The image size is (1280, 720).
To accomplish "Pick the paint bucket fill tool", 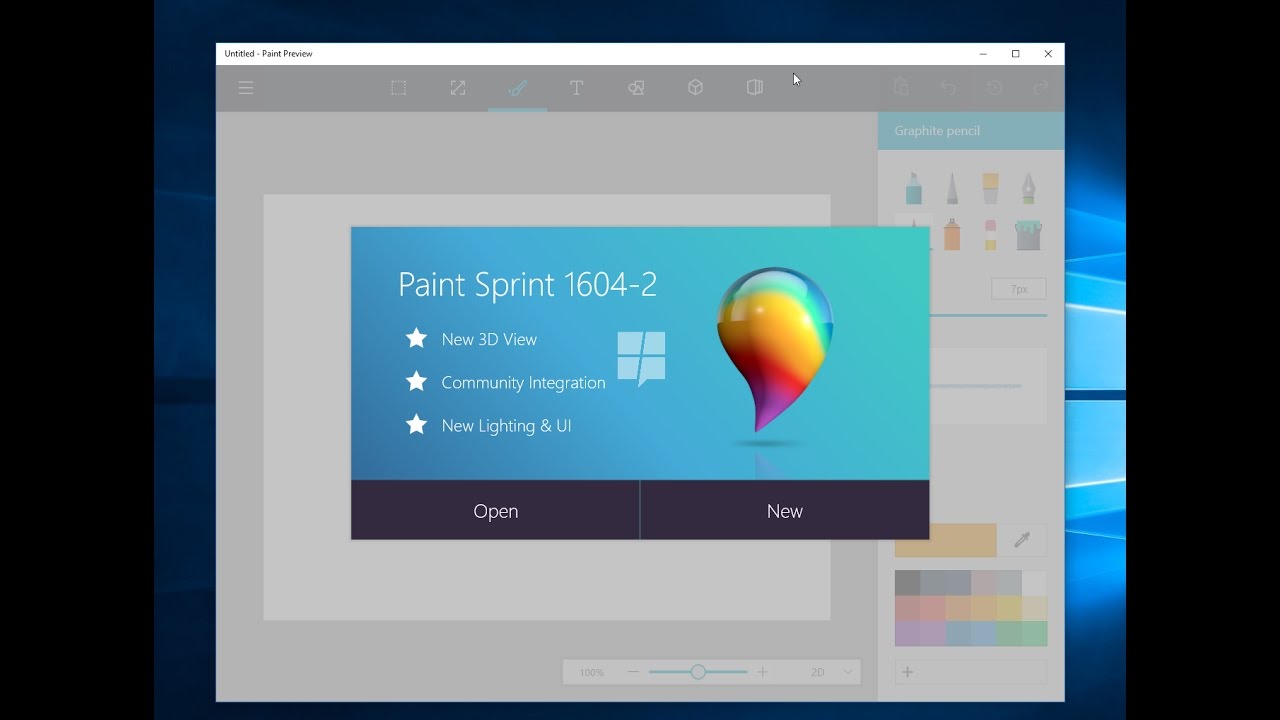I will (x=1028, y=235).
